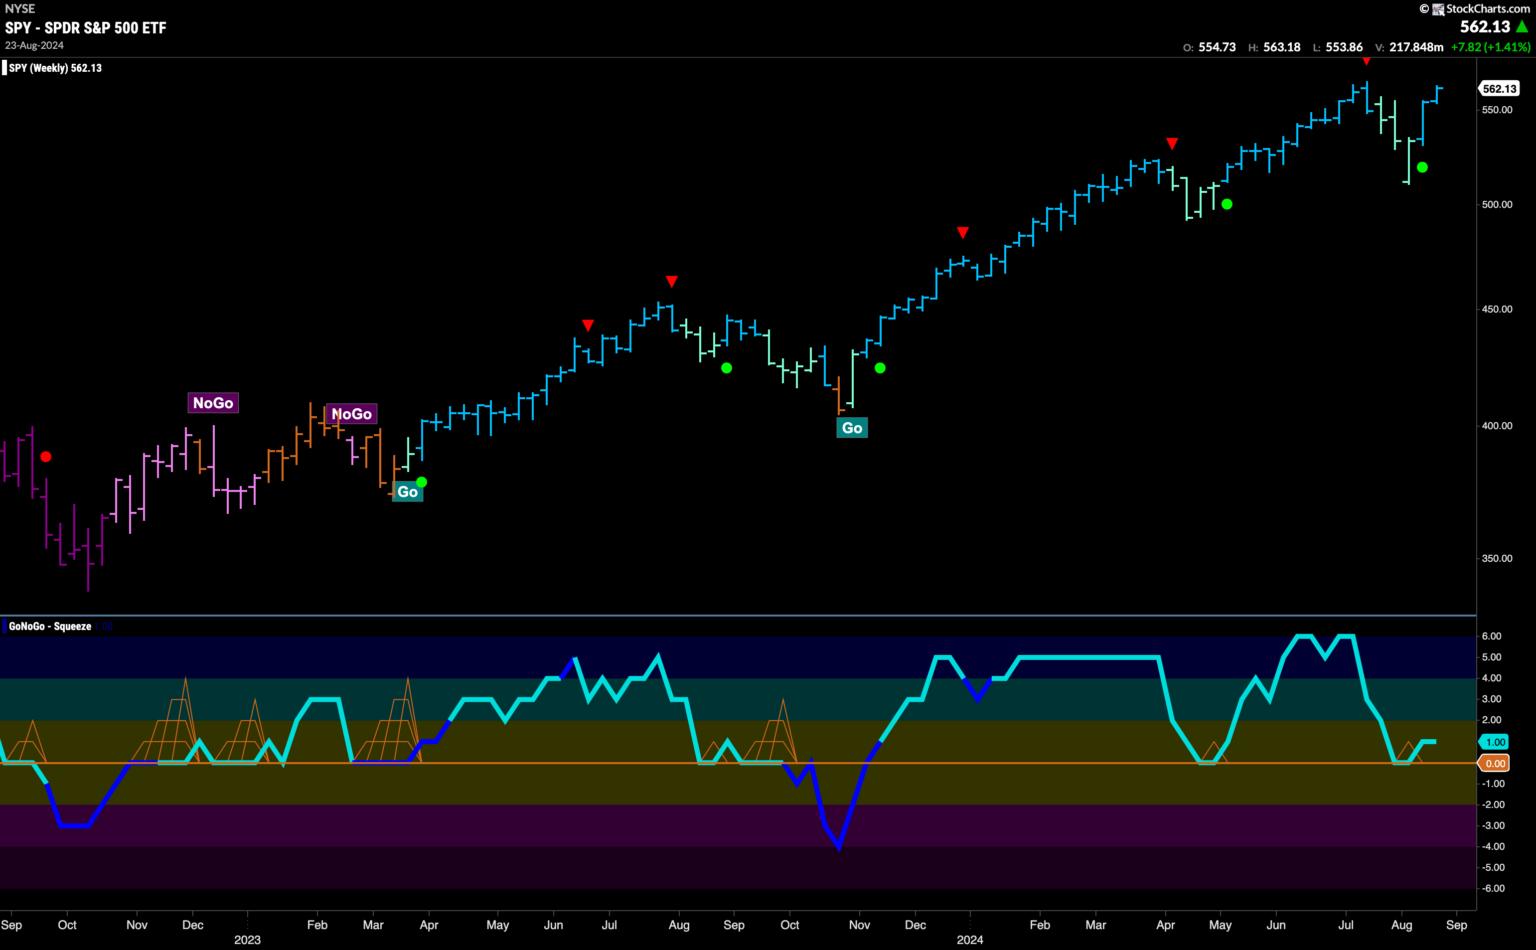Click the green dot marker in August 2024
Image resolution: width=1536 pixels, height=950 pixels.
(x=1422, y=167)
